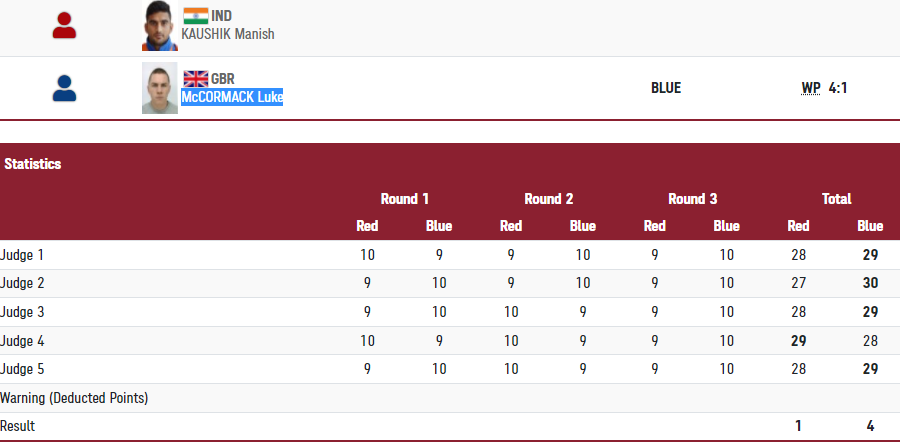
Task: Click the Statistics section header
Action: (x=32, y=164)
